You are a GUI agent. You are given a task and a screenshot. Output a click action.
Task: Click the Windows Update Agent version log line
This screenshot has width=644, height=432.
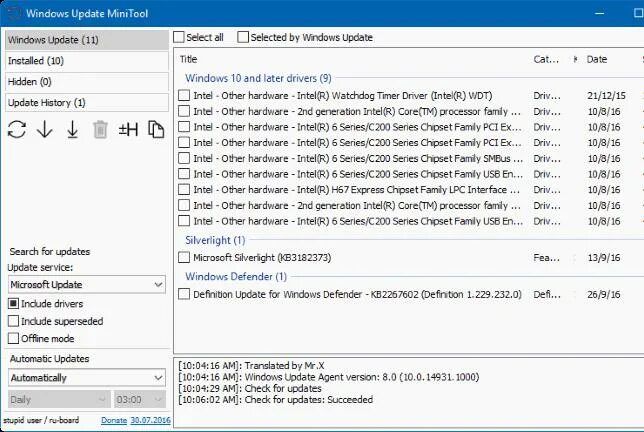coord(328,377)
